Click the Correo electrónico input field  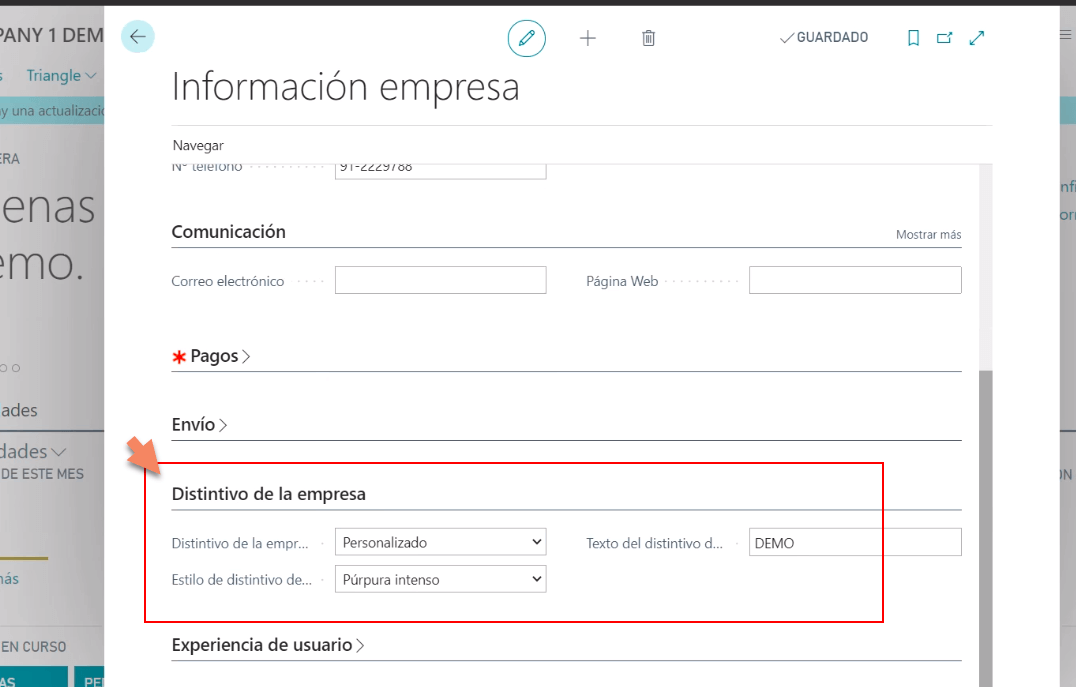point(440,280)
